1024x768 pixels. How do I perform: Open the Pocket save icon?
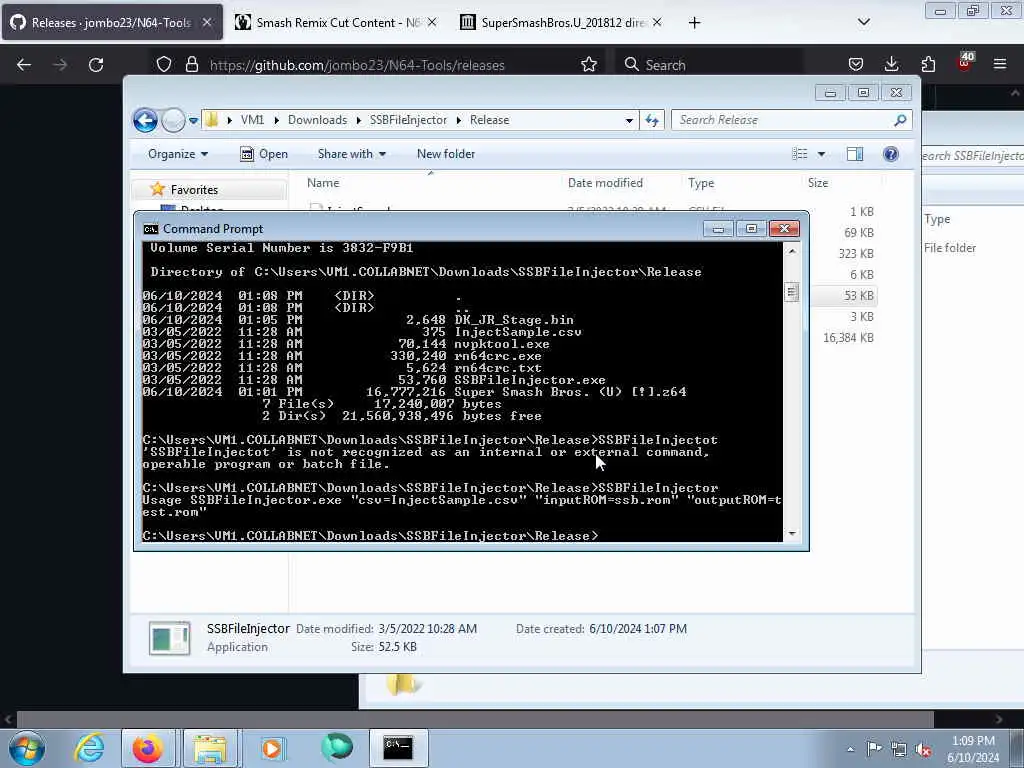pyautogui.click(x=856, y=65)
